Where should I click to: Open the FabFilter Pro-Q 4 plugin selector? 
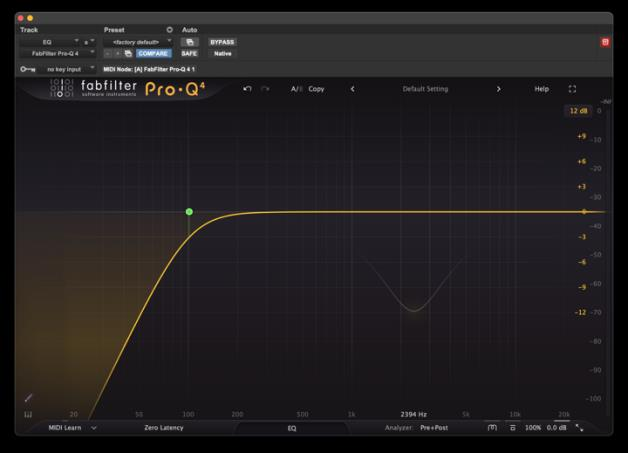coord(58,53)
